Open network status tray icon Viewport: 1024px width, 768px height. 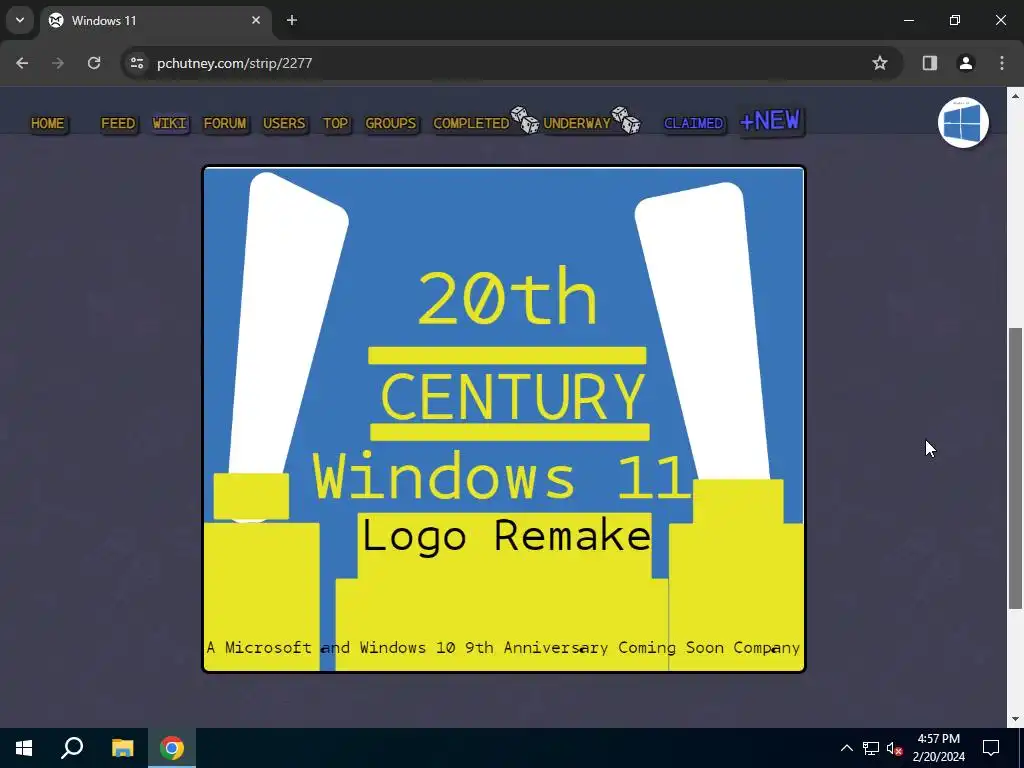click(871, 748)
